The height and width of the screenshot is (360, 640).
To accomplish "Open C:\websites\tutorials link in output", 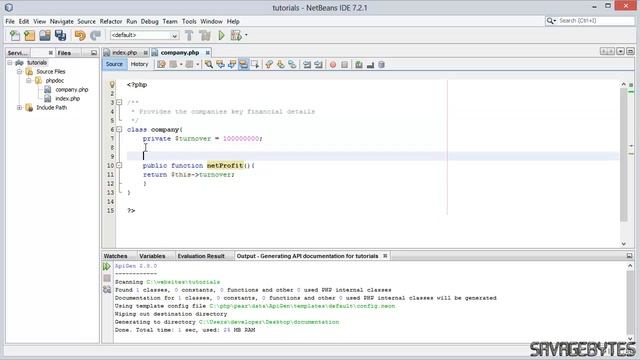I will 183,282.
